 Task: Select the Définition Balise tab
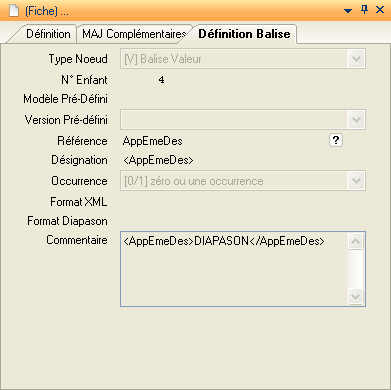[244, 34]
